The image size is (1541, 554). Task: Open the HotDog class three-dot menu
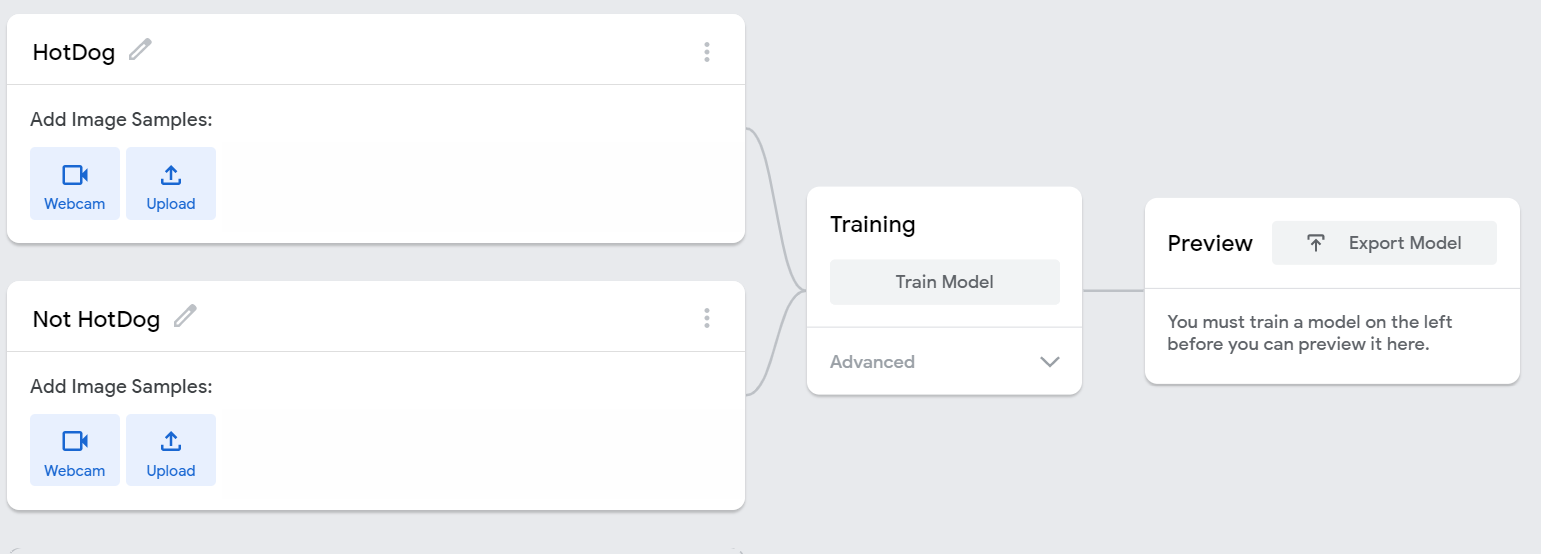707,52
